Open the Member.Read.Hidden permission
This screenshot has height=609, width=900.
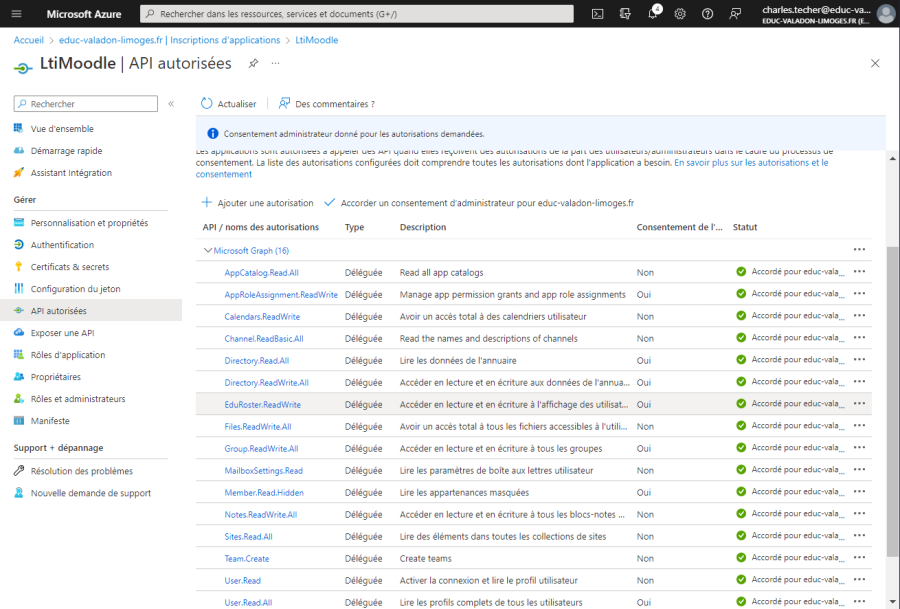264,492
